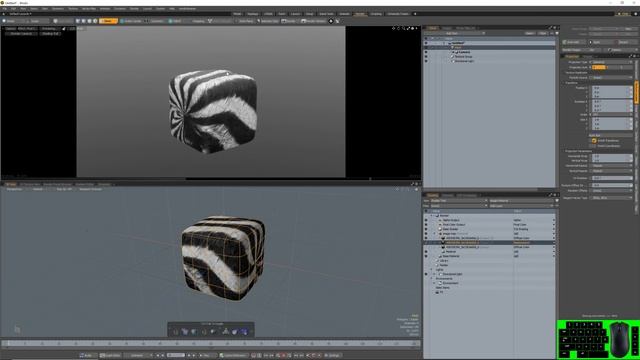Viewport: 640px width, 360px height.
Task: Select the X projection axis button
Action: point(599,67)
